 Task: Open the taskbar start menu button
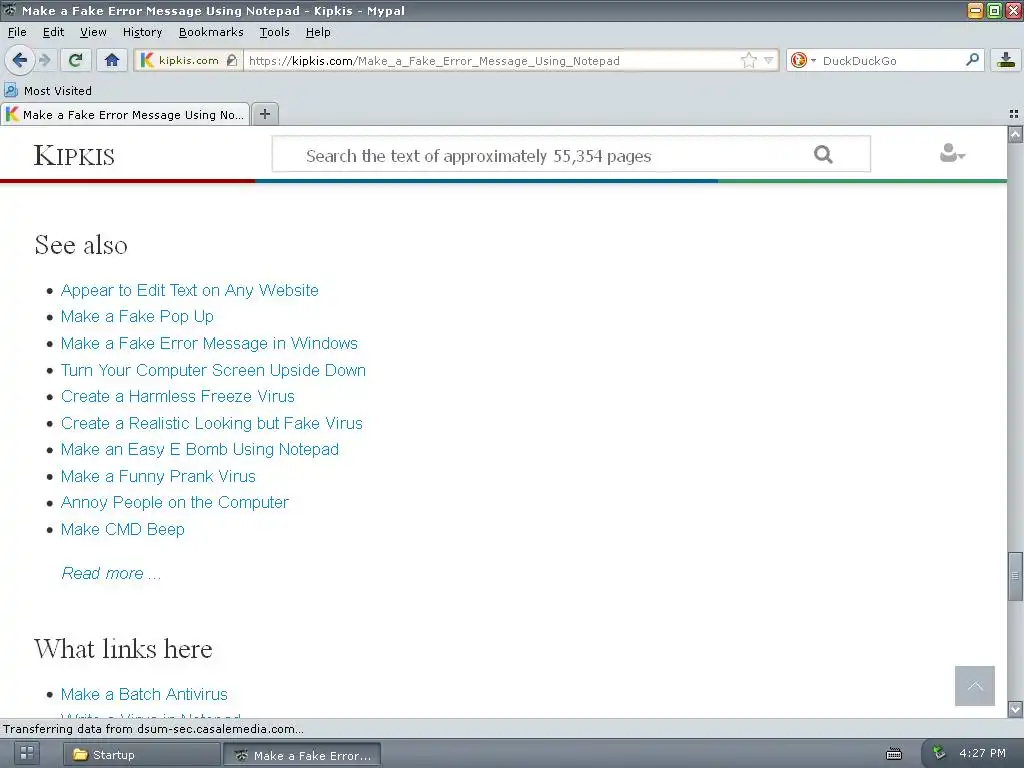(27, 753)
